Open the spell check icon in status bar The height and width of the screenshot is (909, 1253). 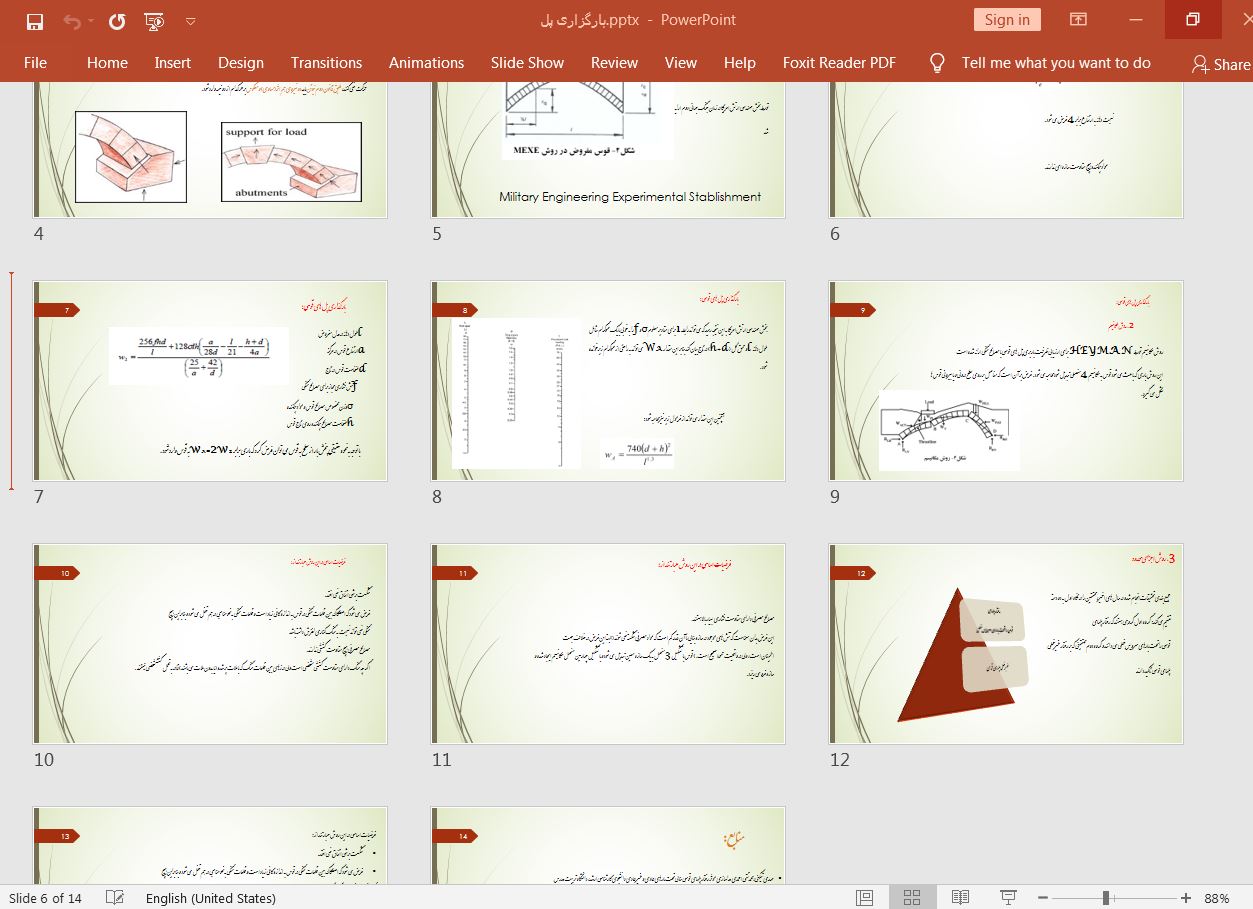115,898
